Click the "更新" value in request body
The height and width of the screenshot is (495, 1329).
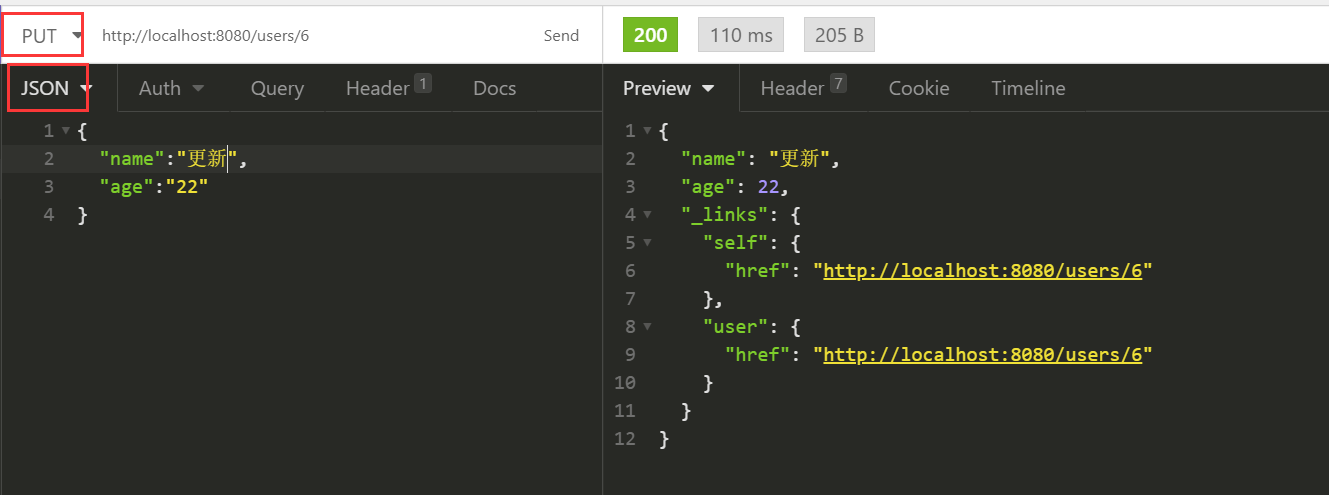[208, 159]
